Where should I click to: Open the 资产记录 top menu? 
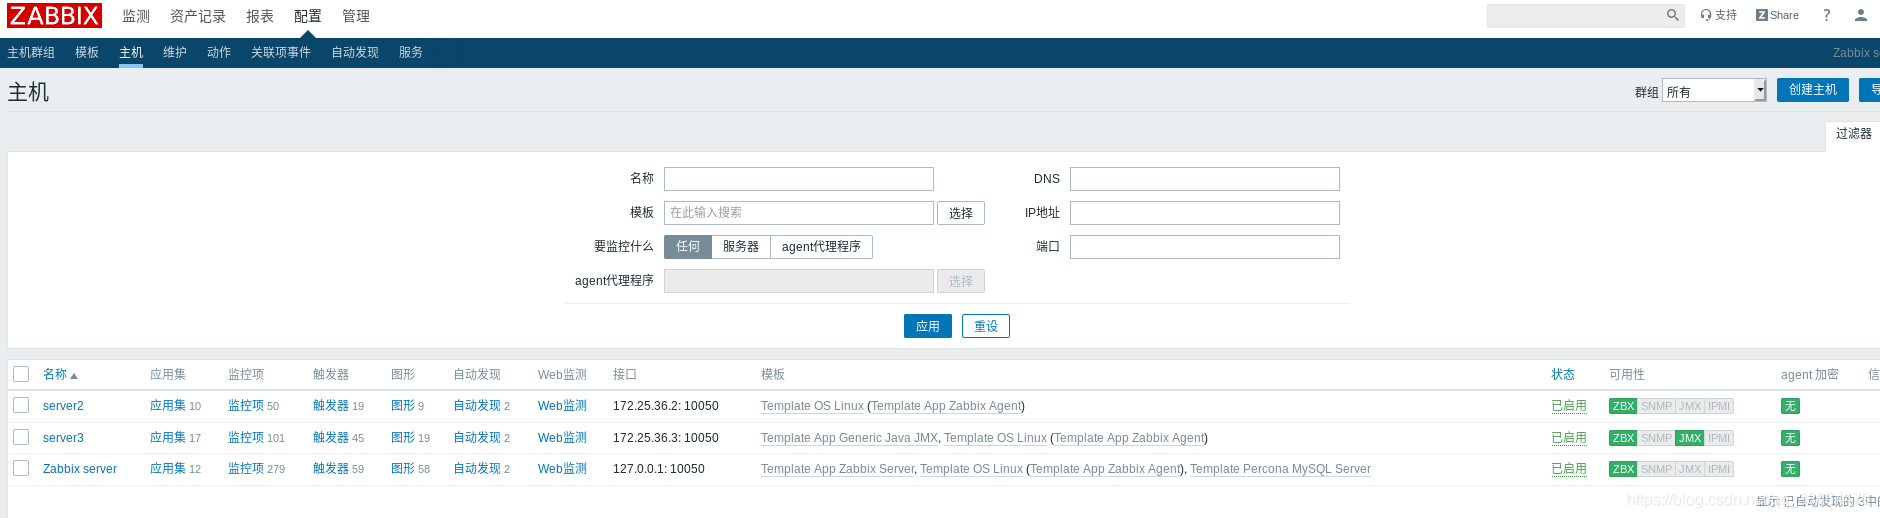point(198,16)
